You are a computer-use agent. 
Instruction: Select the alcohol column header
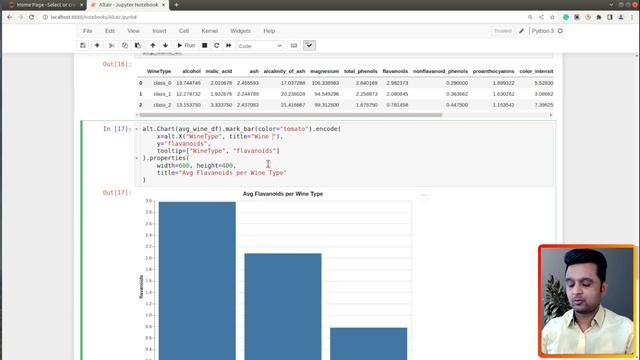191,71
